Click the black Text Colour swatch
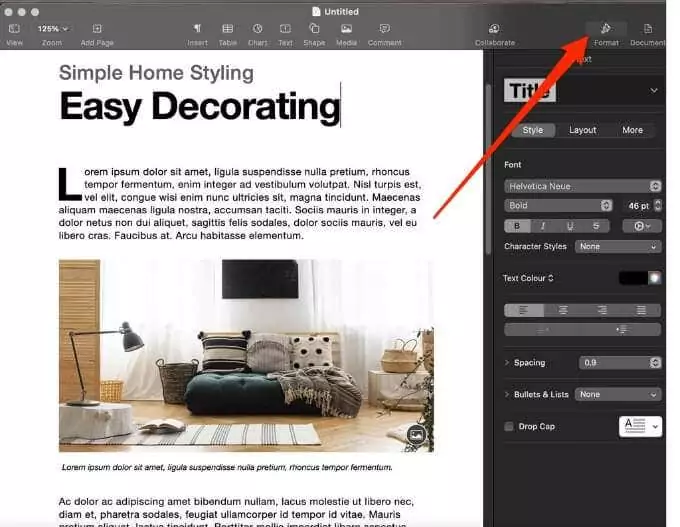The image size is (680, 527). (633, 278)
